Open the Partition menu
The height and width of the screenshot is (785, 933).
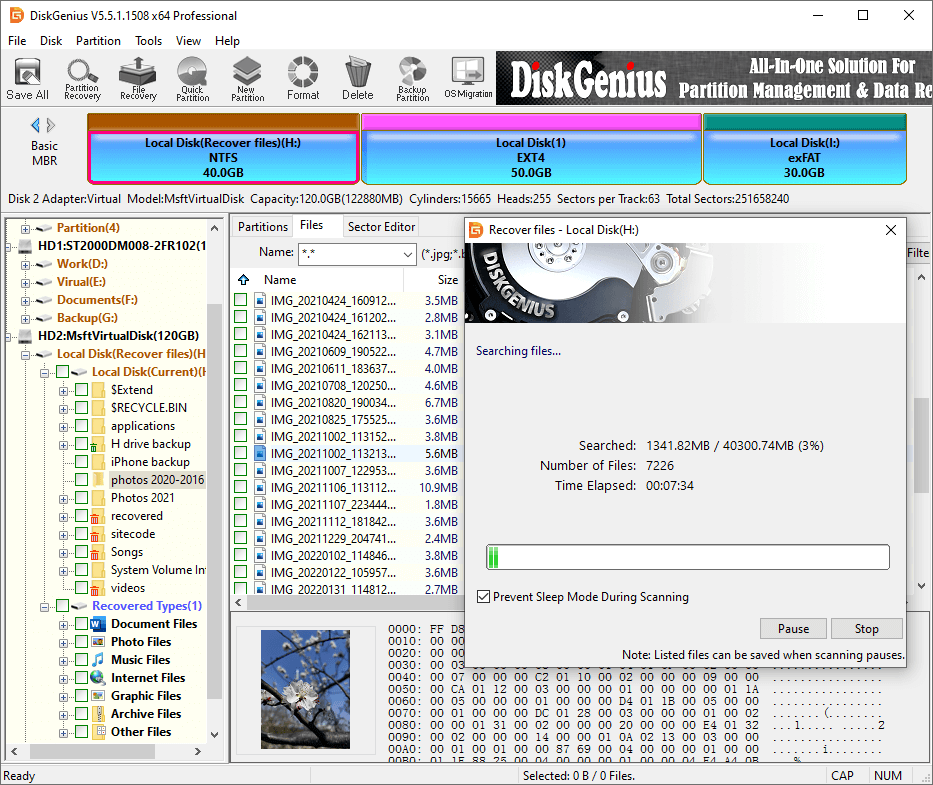pyautogui.click(x=98, y=40)
